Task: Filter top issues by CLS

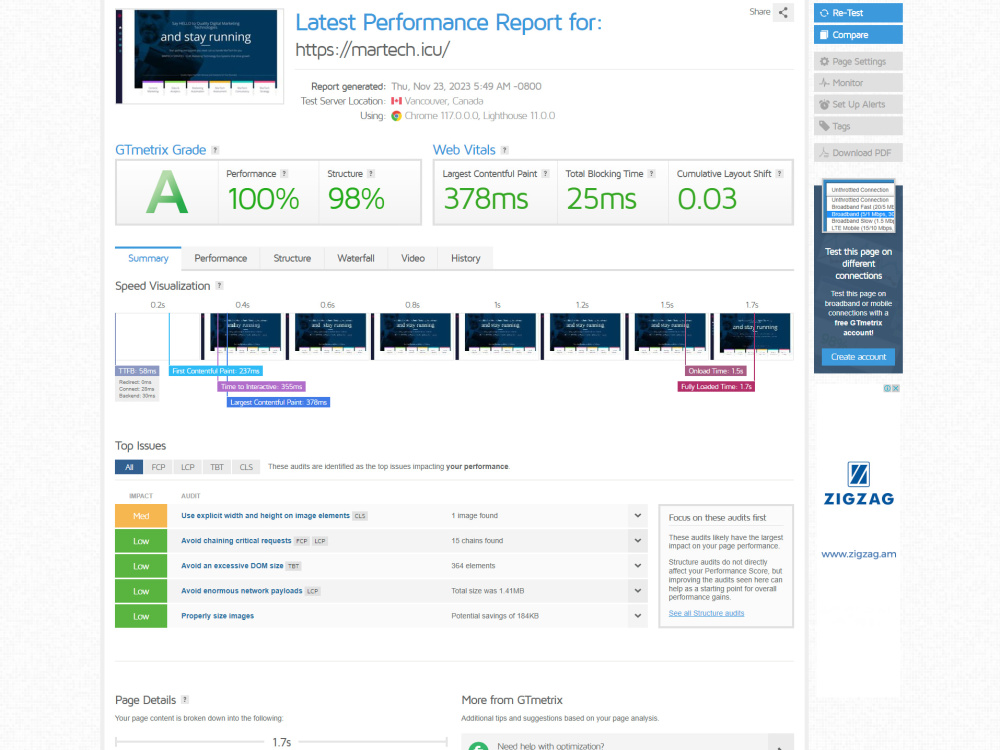Action: [246, 467]
